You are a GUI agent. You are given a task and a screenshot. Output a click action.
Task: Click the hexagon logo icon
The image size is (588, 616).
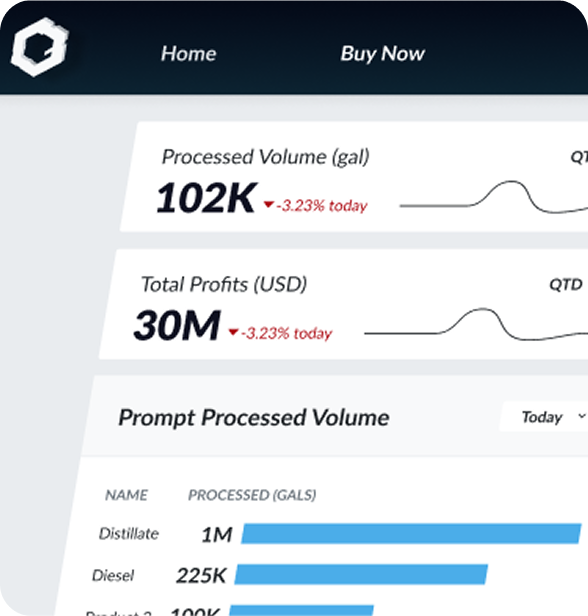pyautogui.click(x=39, y=47)
